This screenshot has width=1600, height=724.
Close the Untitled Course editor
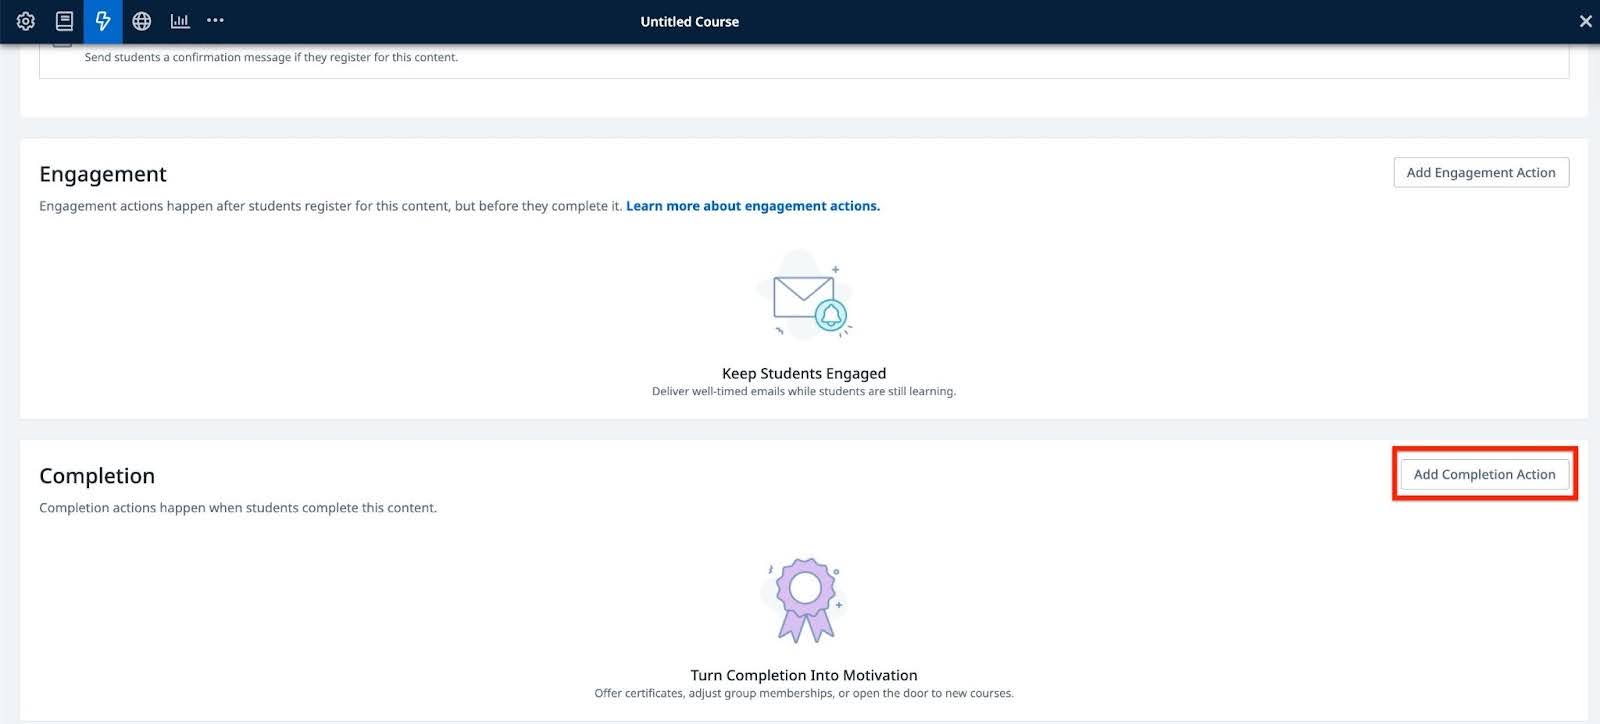(x=1585, y=21)
